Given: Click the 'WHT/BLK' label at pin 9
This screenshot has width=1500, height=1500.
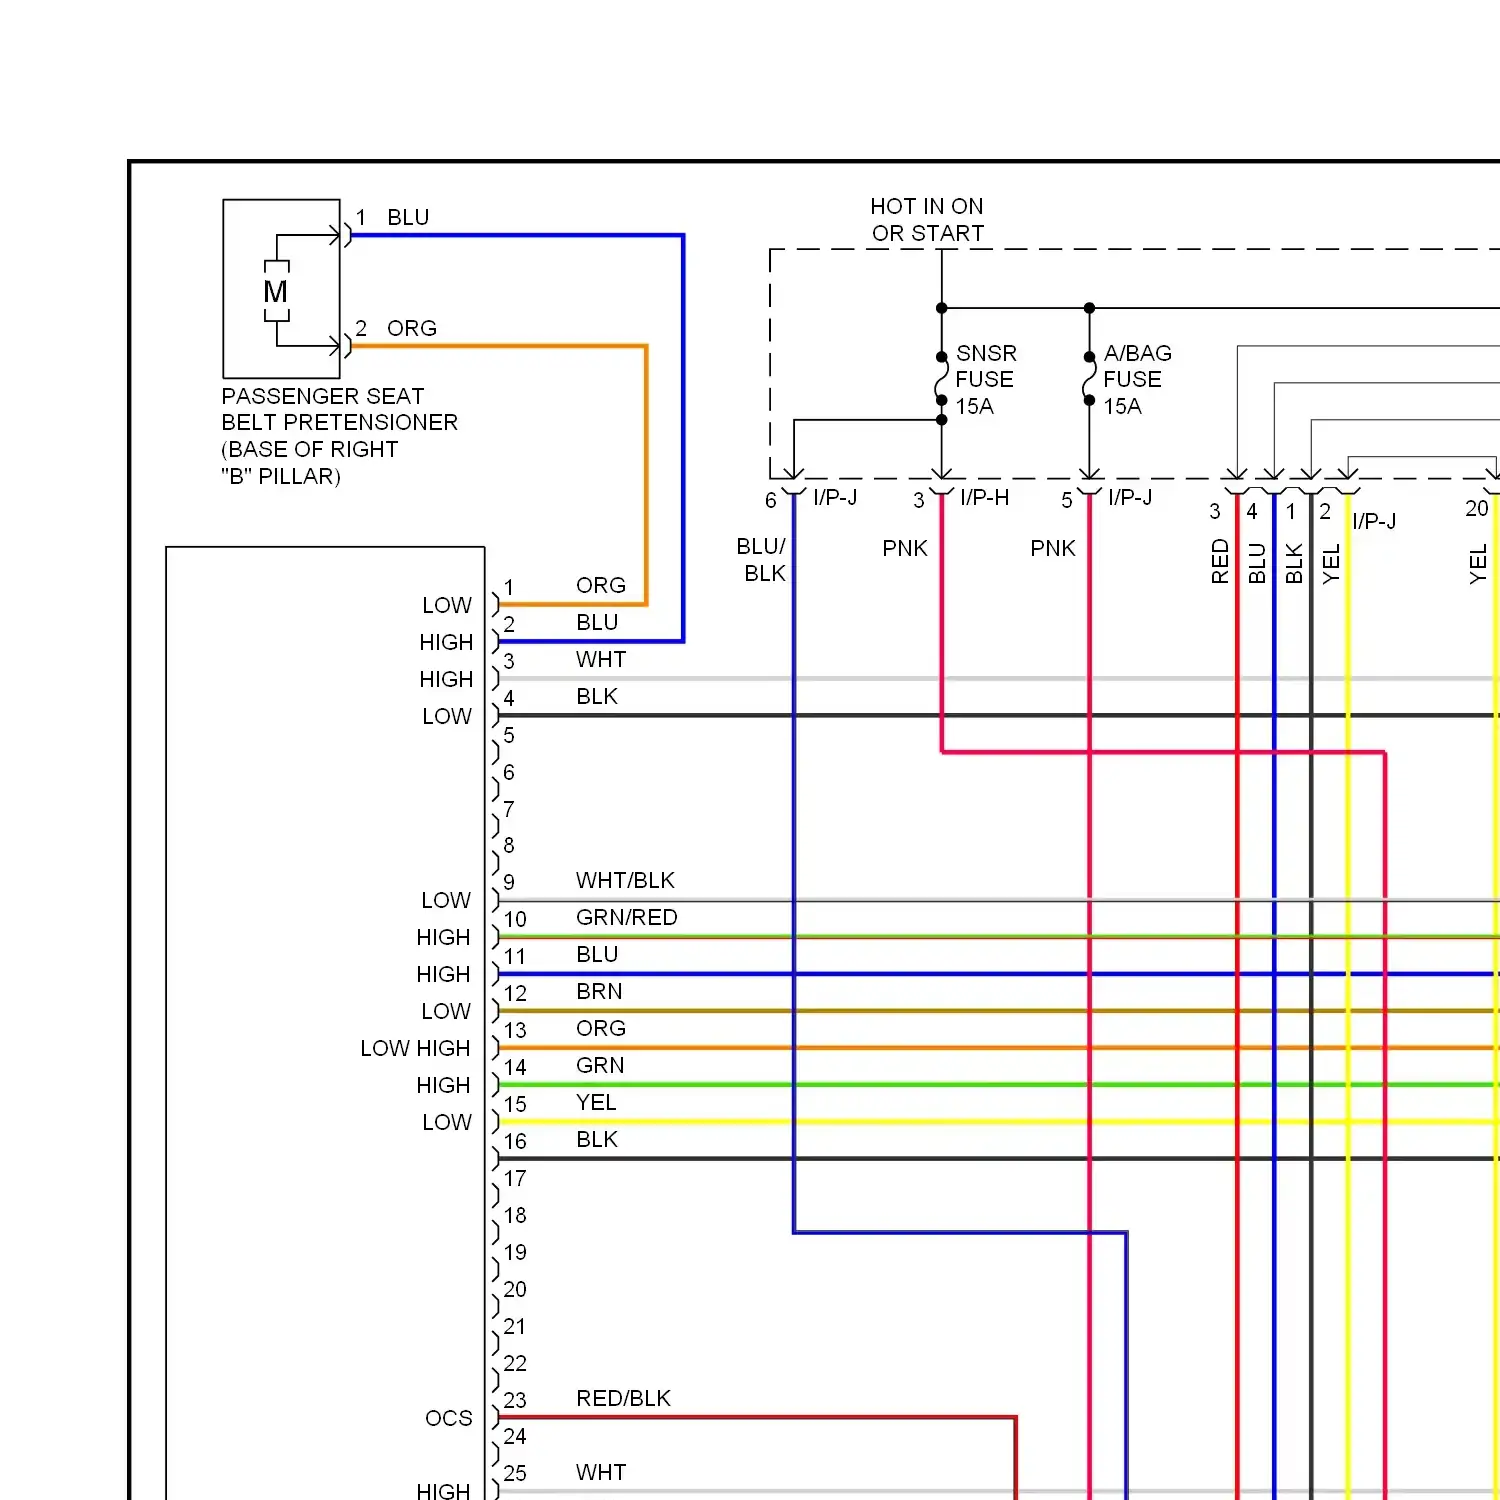Looking at the screenshot, I should pos(625,881).
